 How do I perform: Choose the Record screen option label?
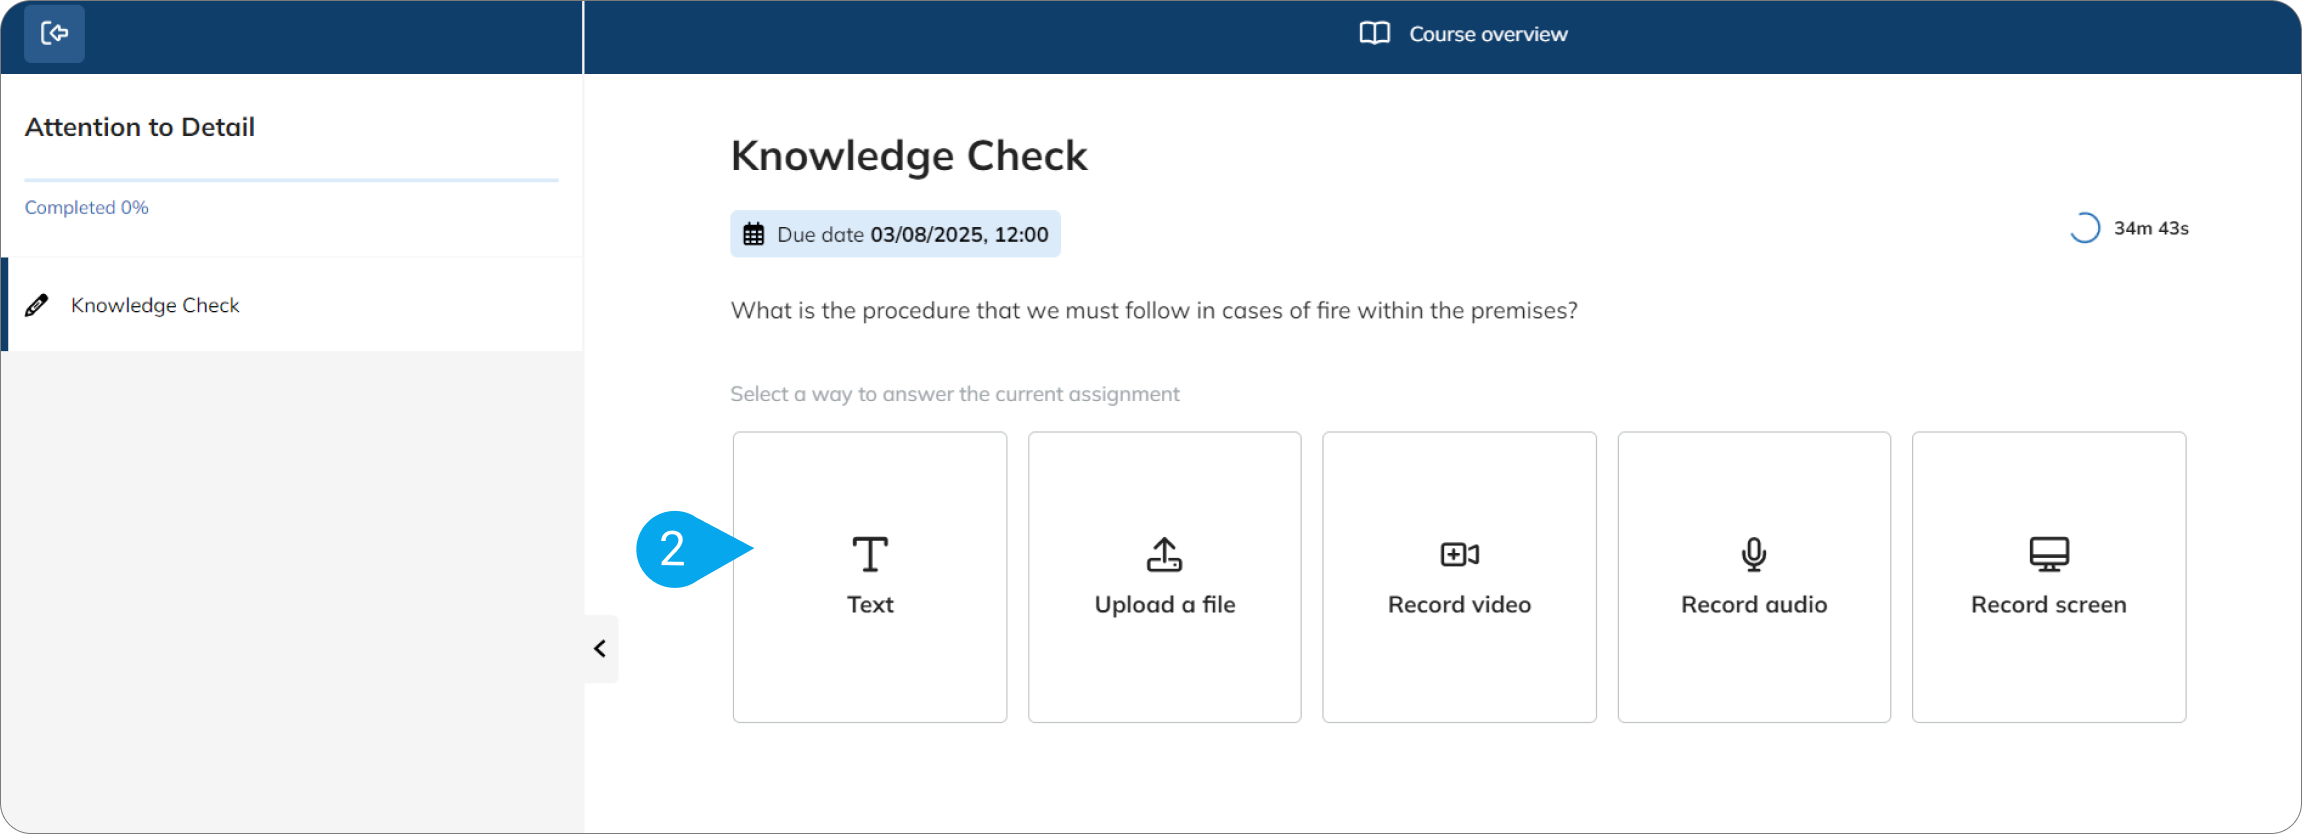point(2049,605)
